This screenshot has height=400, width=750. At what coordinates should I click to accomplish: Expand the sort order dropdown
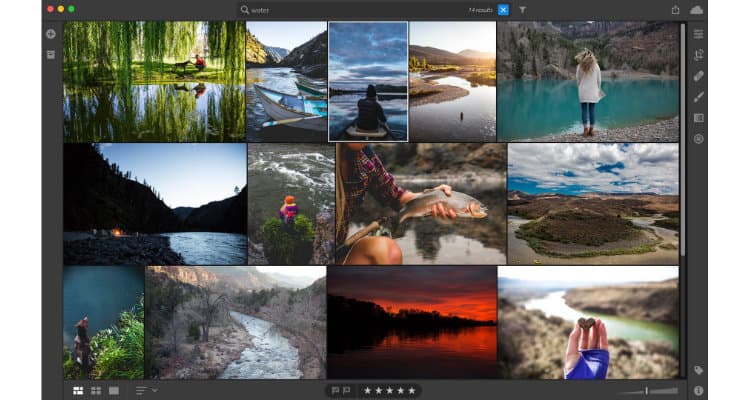click(x=146, y=390)
